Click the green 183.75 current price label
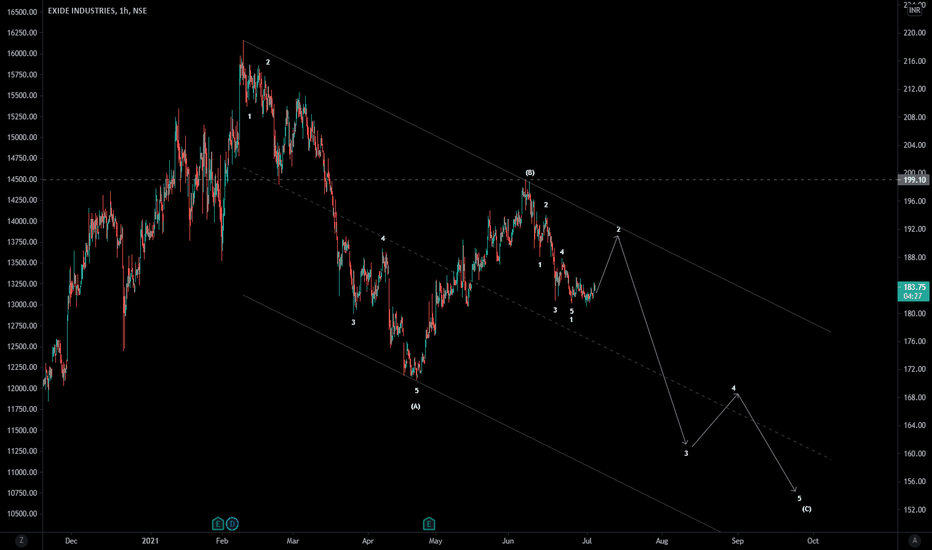 pos(914,291)
